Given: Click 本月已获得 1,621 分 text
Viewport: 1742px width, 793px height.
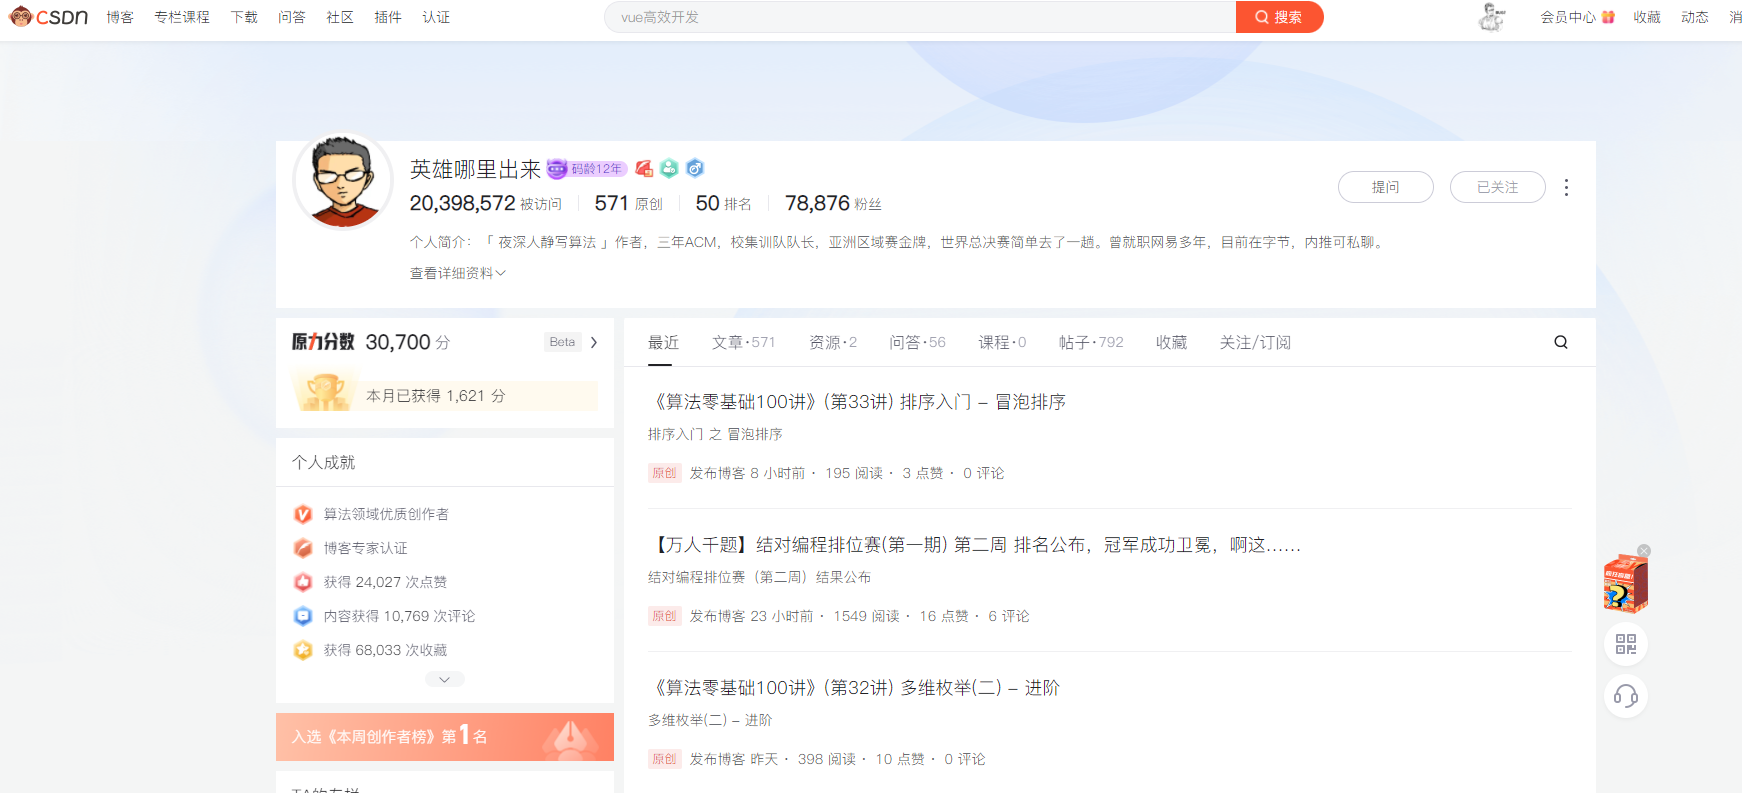Looking at the screenshot, I should 436,396.
